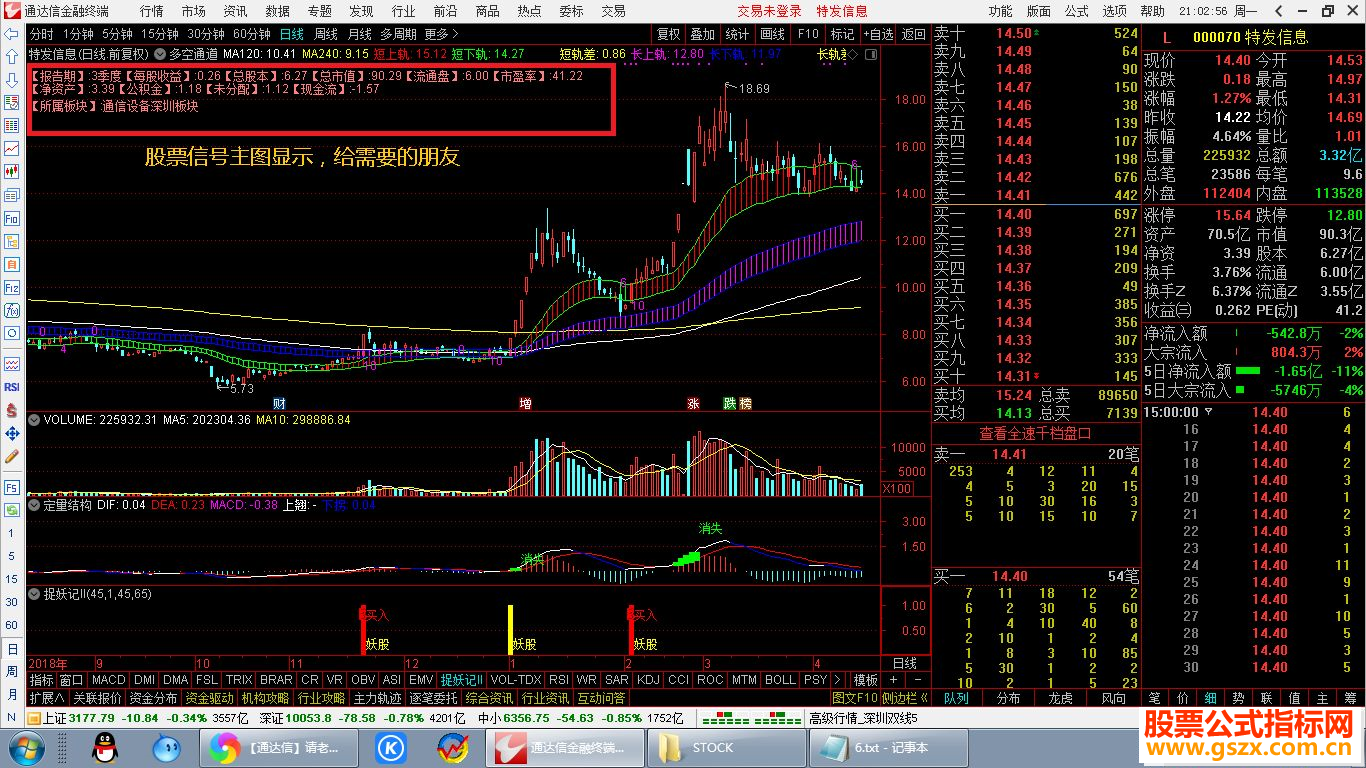The height and width of the screenshot is (768, 1366).
Task: Open the 定量结构 indicator dropdown
Action: [35, 506]
